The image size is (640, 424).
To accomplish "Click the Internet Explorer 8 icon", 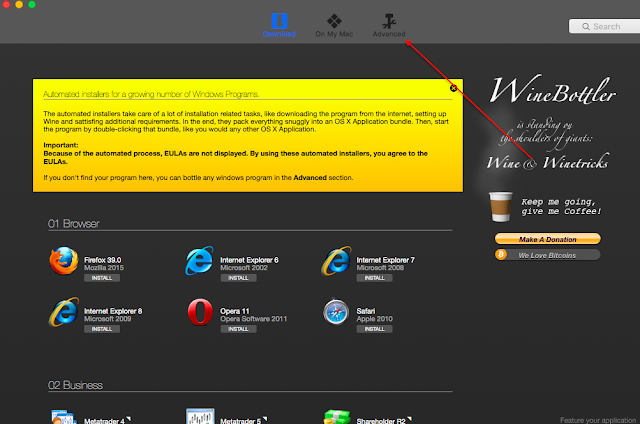I will (64, 312).
